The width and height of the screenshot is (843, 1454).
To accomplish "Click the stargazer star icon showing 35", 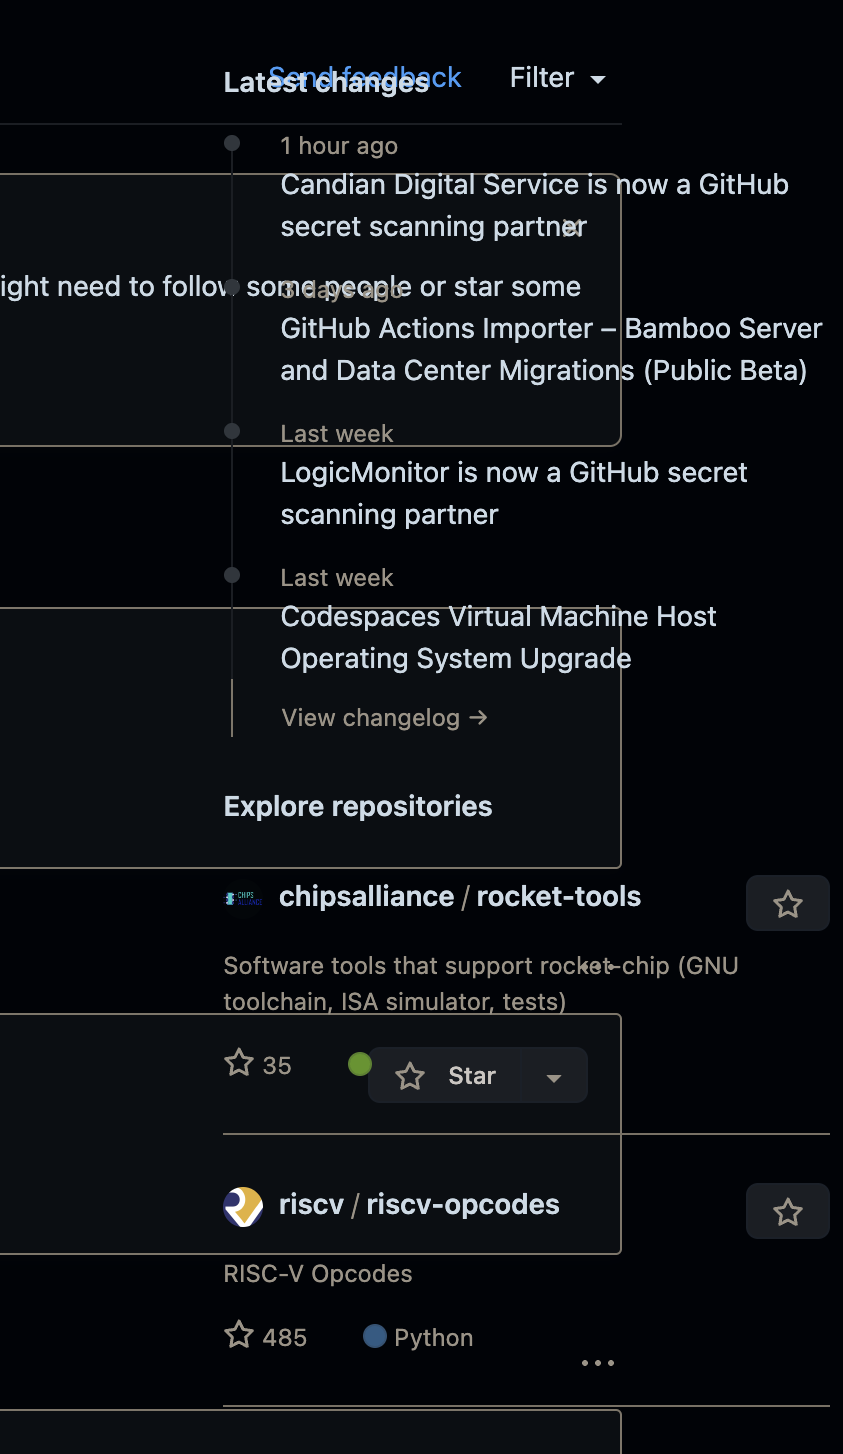I will tap(239, 1062).
